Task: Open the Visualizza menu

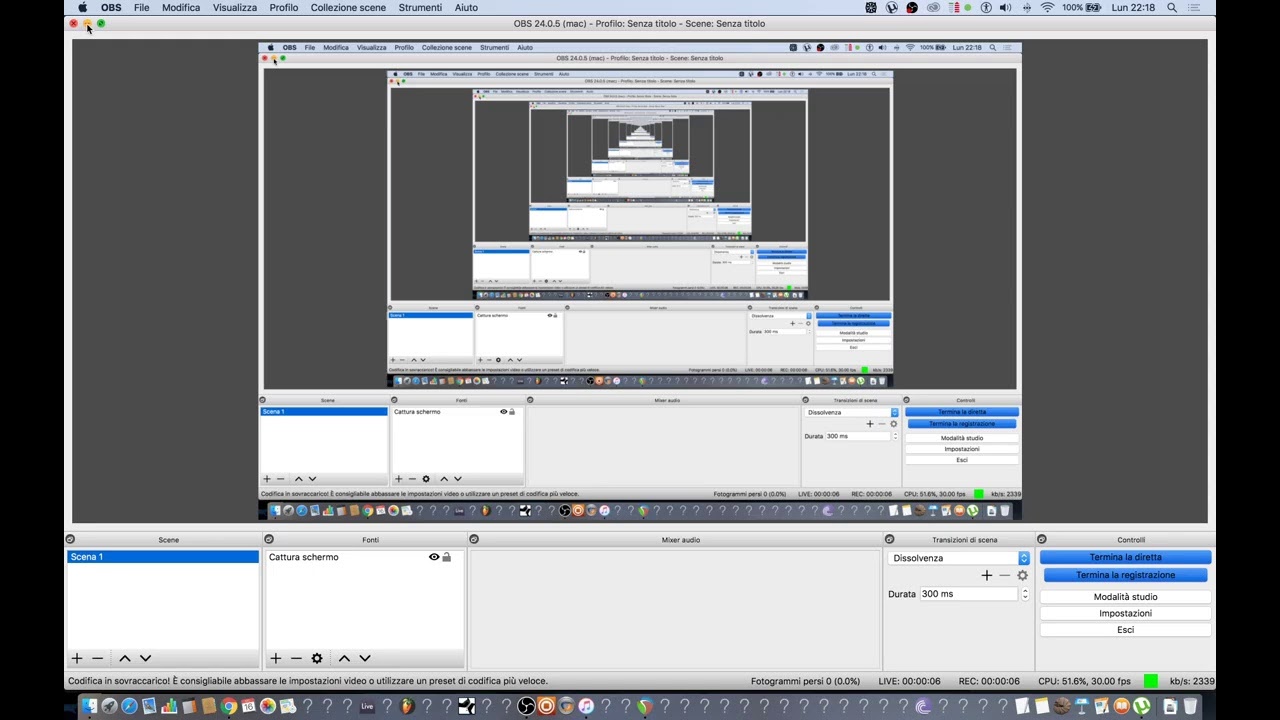Action: pyautogui.click(x=234, y=7)
